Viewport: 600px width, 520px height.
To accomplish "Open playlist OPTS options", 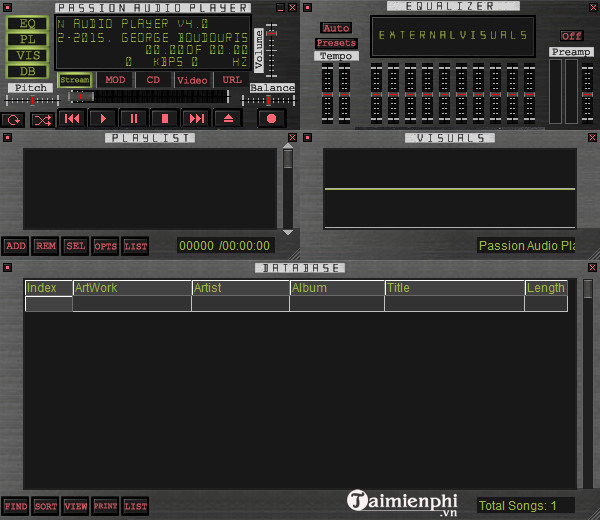I will (106, 246).
